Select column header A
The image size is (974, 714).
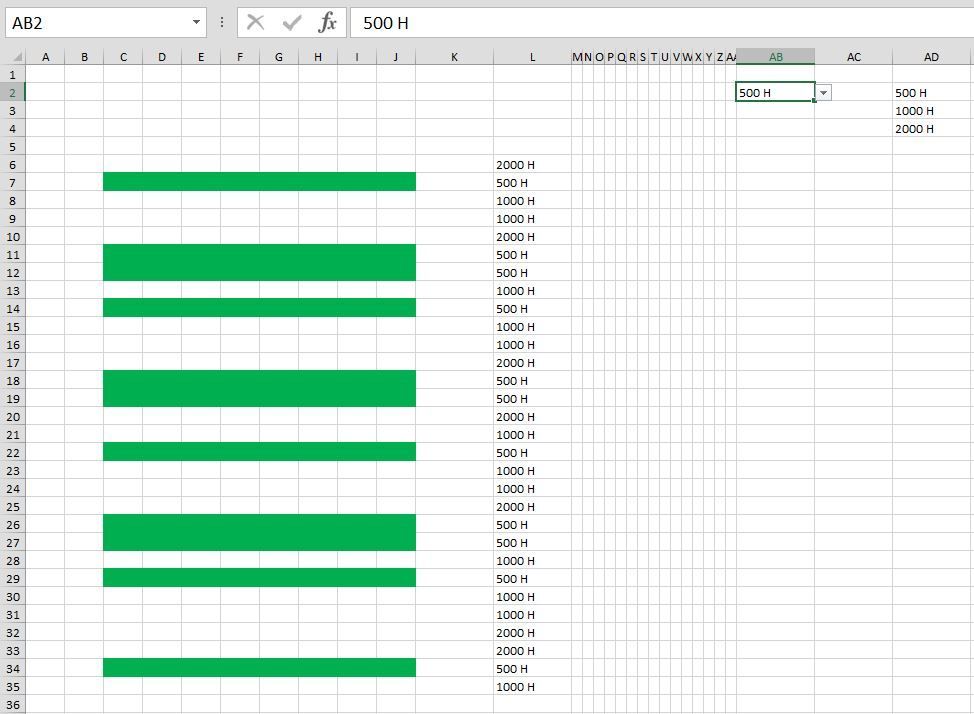pyautogui.click(x=45, y=57)
